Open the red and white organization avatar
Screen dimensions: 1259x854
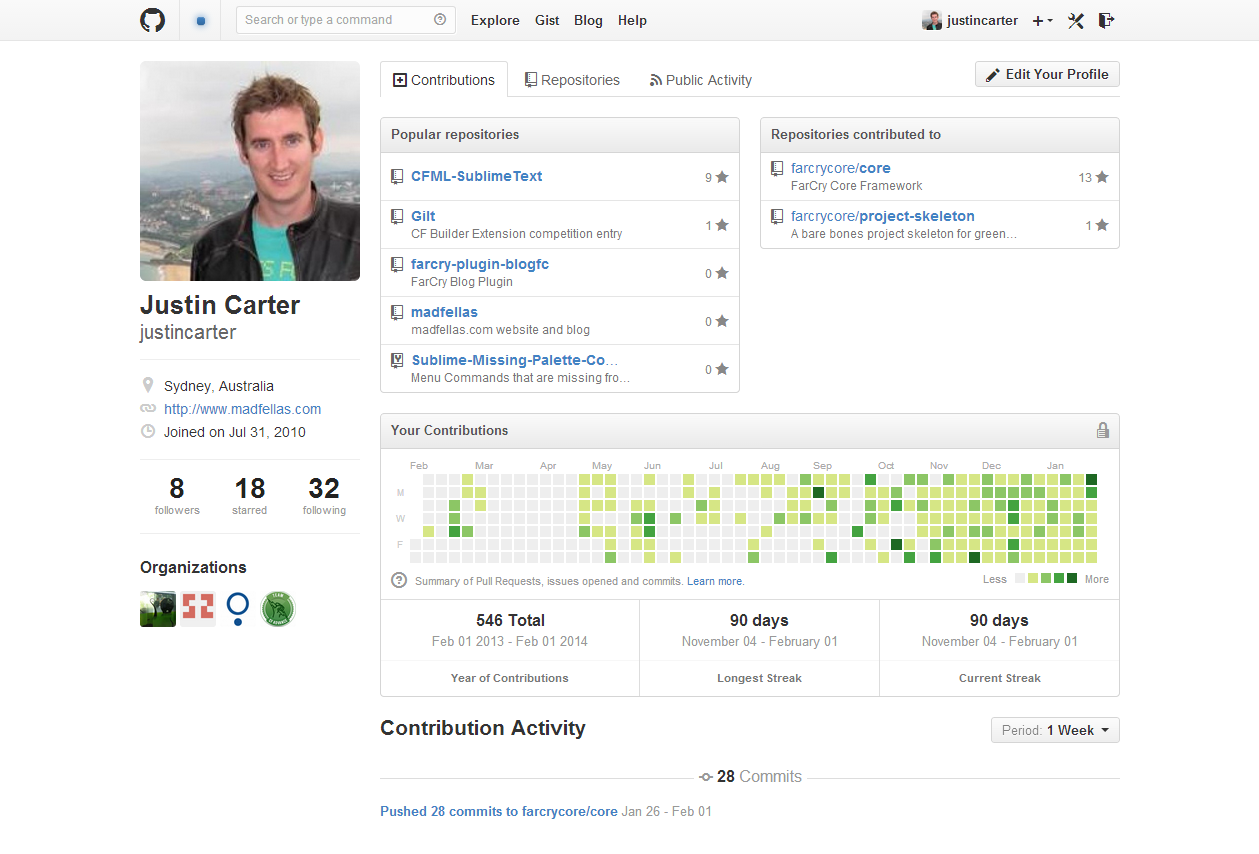pyautogui.click(x=198, y=609)
